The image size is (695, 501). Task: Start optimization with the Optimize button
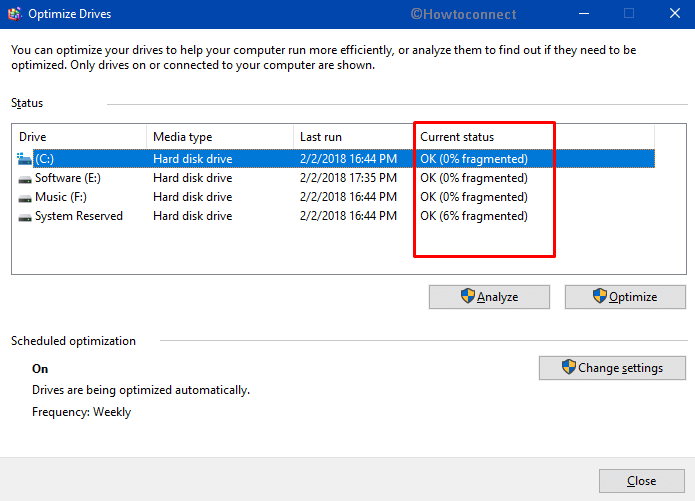(625, 297)
